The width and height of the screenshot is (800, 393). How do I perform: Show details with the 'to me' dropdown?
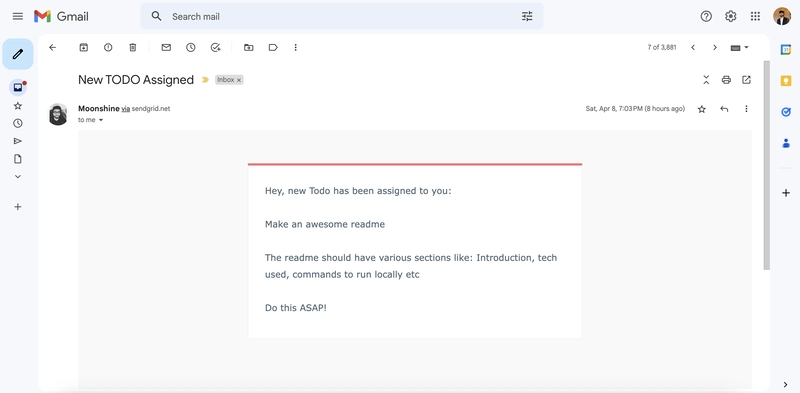click(x=101, y=120)
